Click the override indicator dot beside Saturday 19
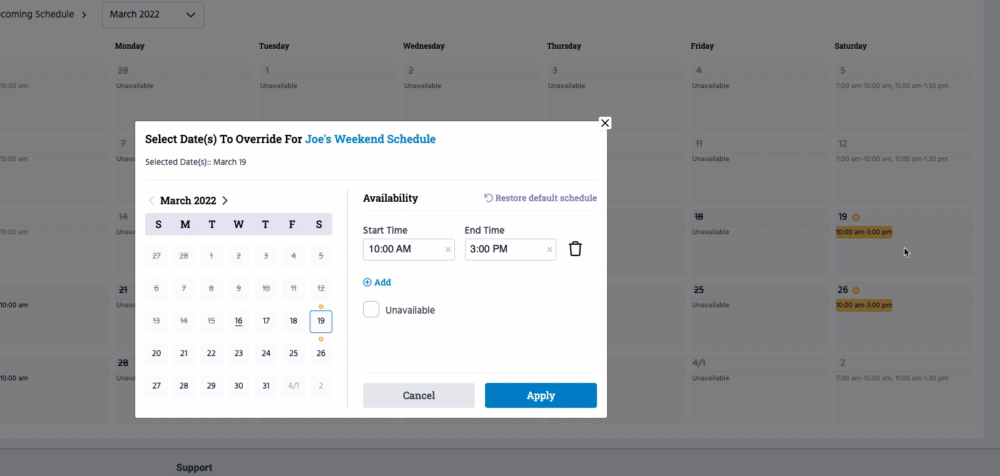 856,217
